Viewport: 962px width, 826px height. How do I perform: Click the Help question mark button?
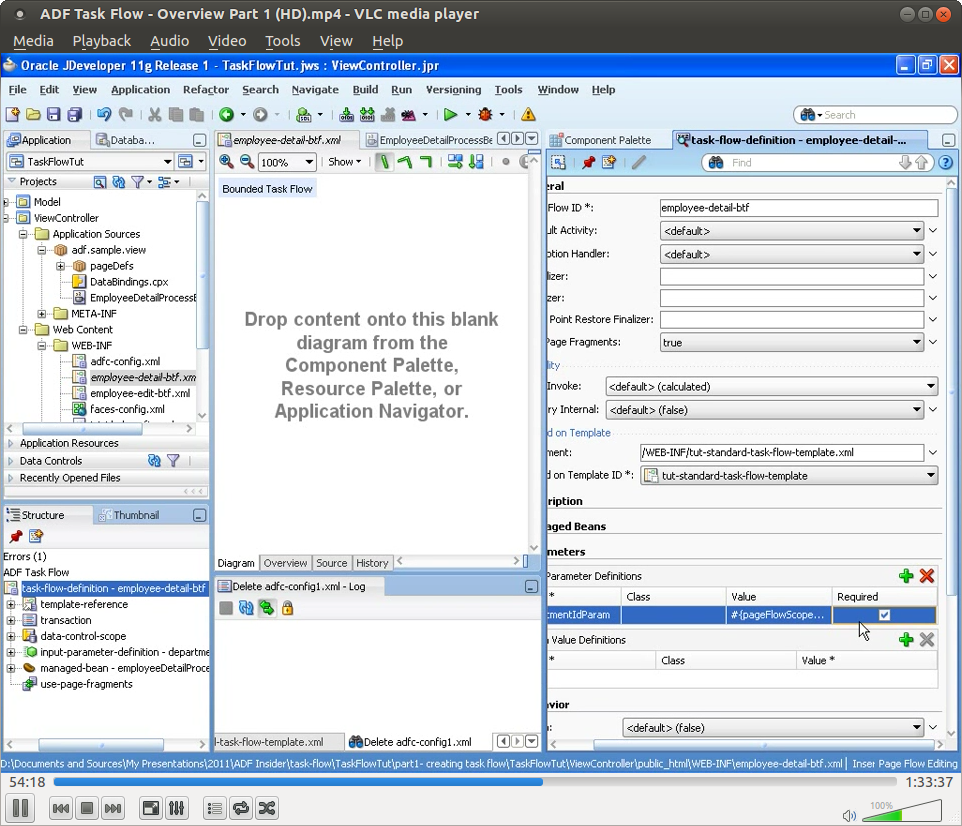coord(946,162)
